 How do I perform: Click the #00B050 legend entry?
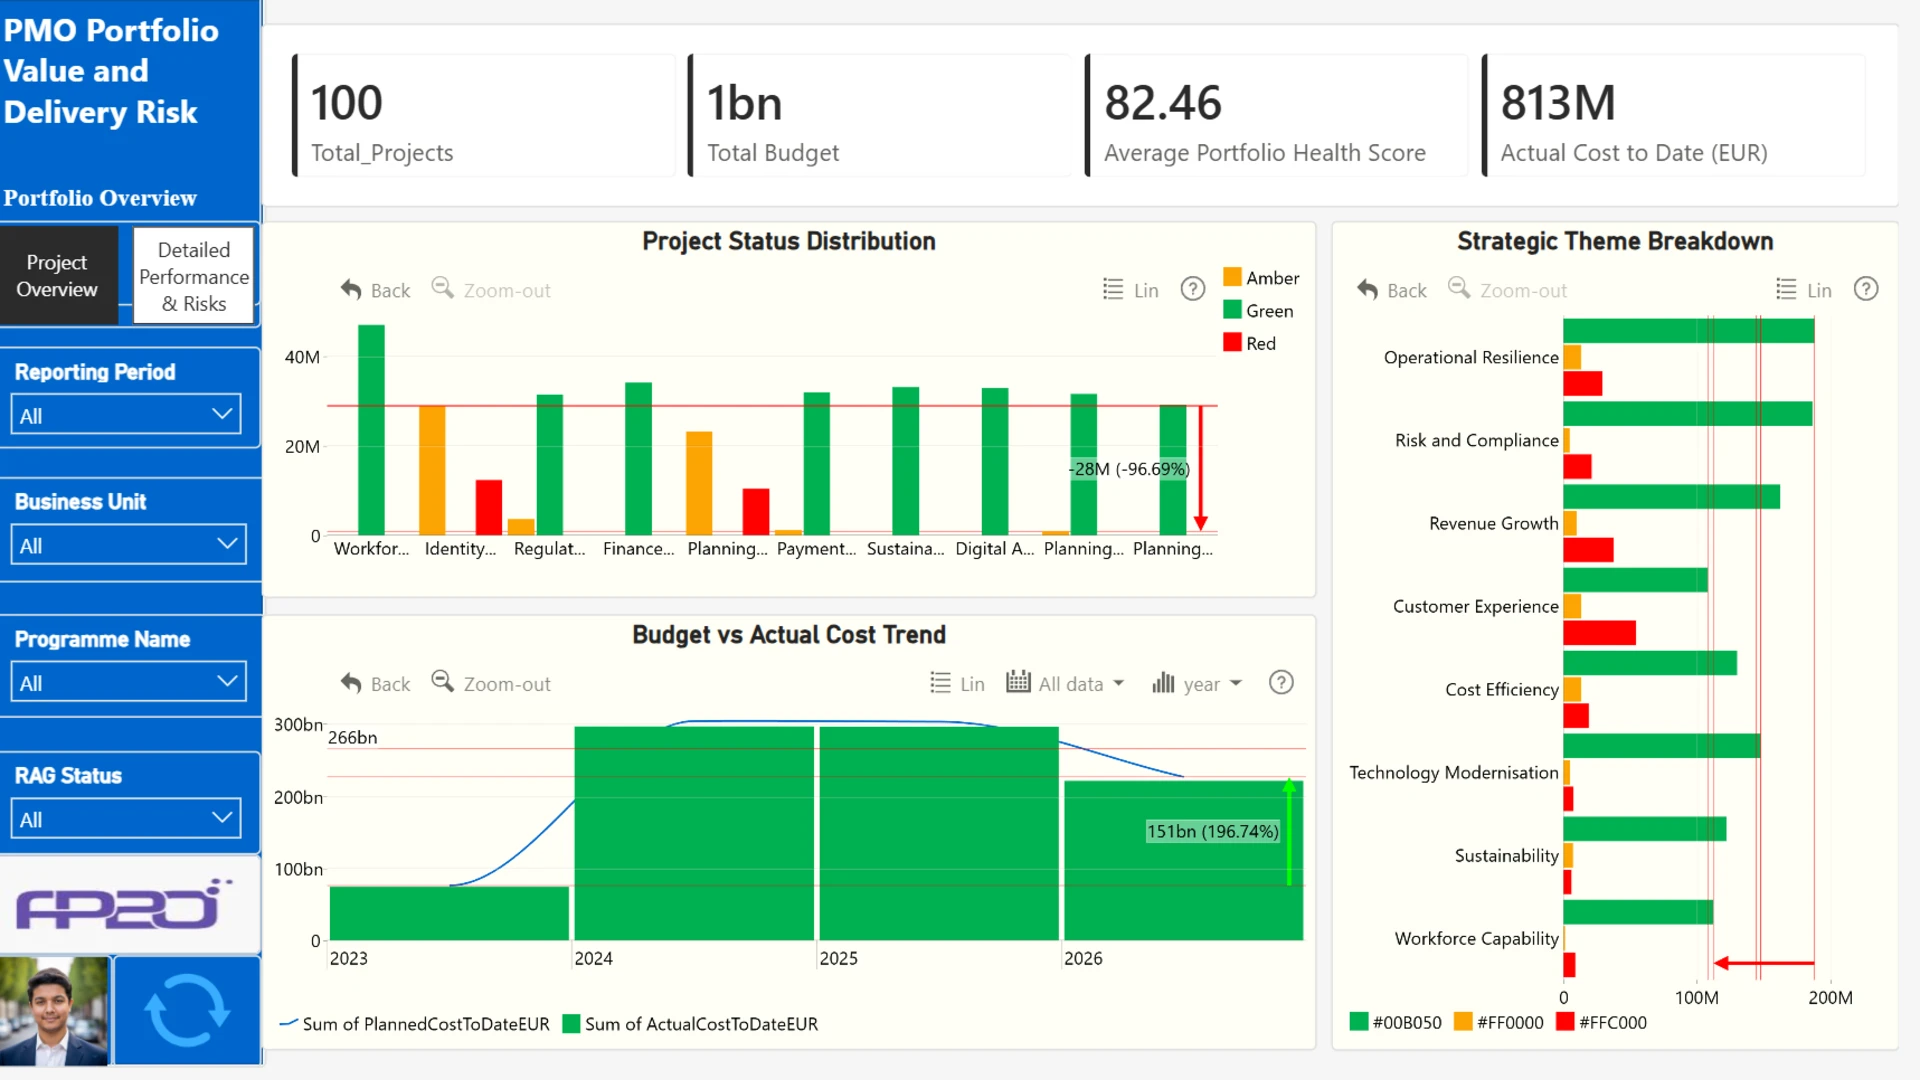(x=1395, y=1022)
